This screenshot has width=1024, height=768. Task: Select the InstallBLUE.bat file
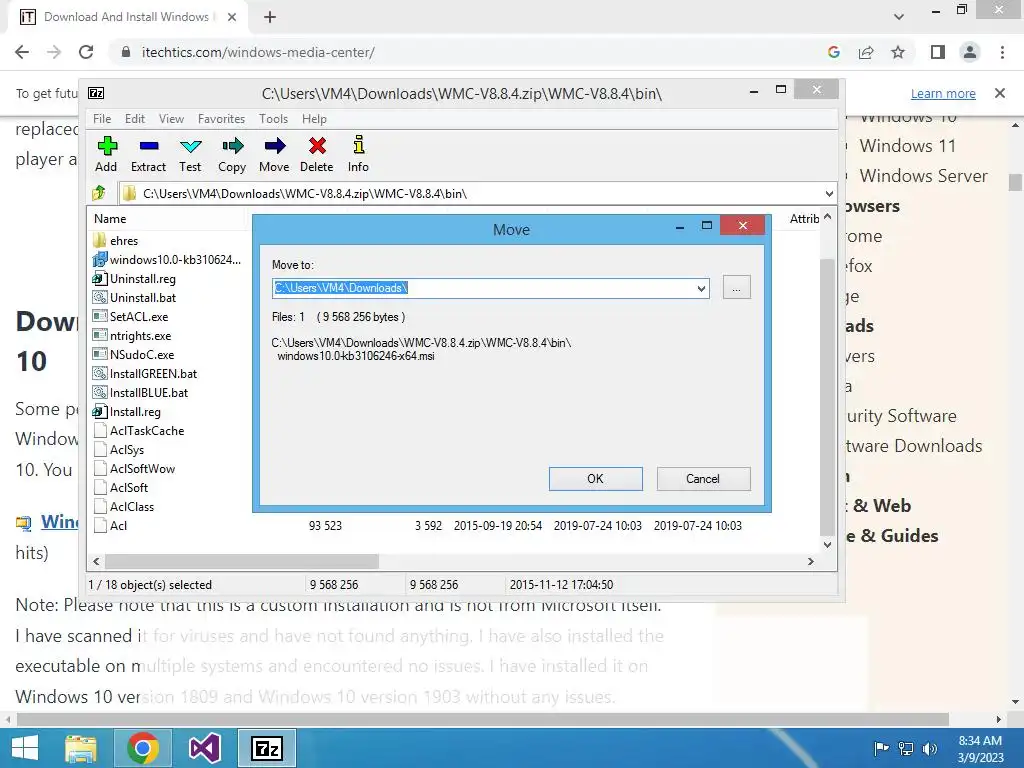(x=140, y=392)
